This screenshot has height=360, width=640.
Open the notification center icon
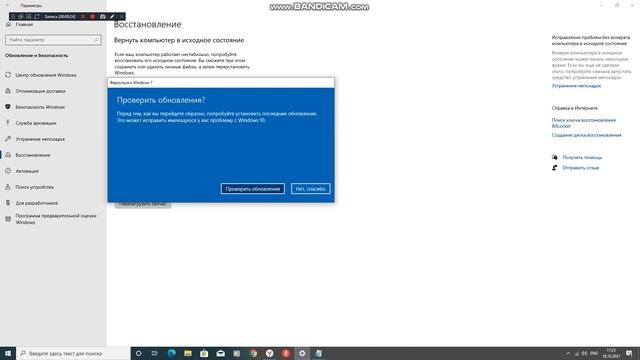click(629, 353)
